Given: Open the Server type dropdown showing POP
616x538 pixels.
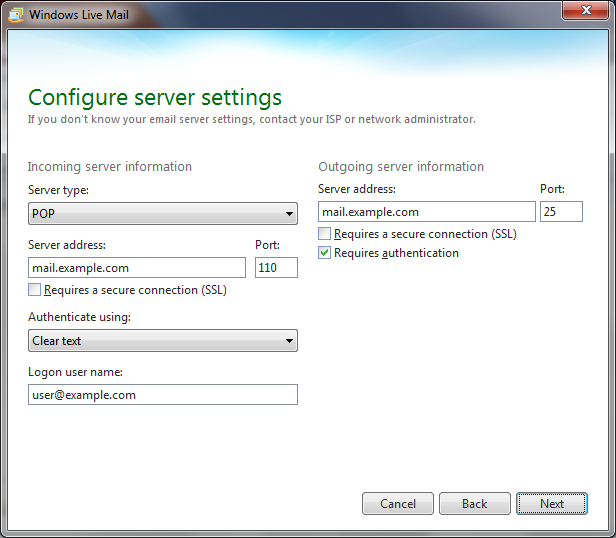Looking at the screenshot, I should click(163, 213).
